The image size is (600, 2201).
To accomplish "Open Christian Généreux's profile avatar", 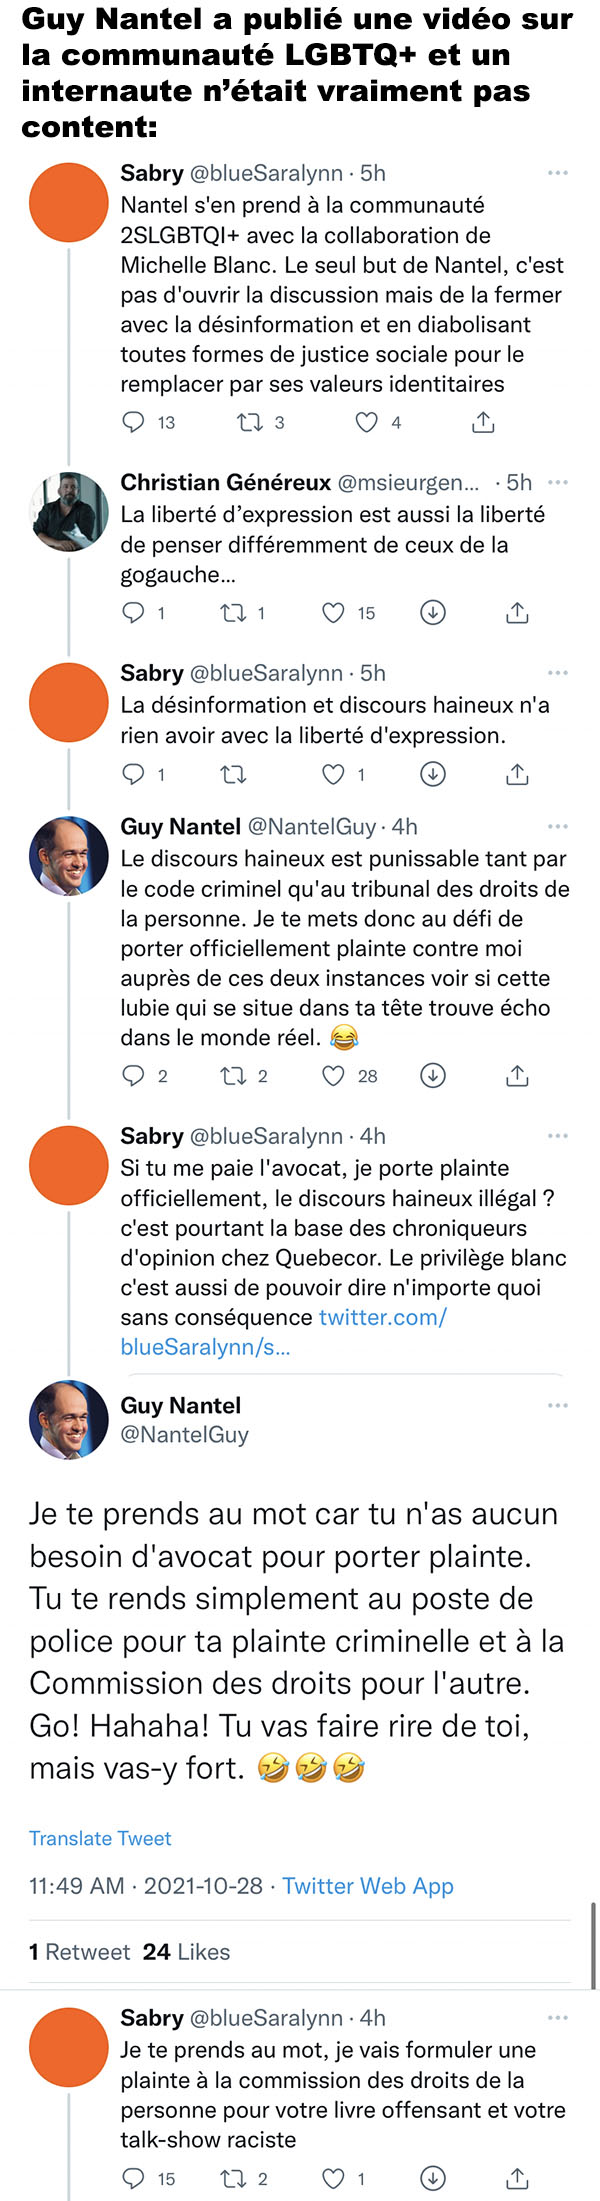I will 68,512.
